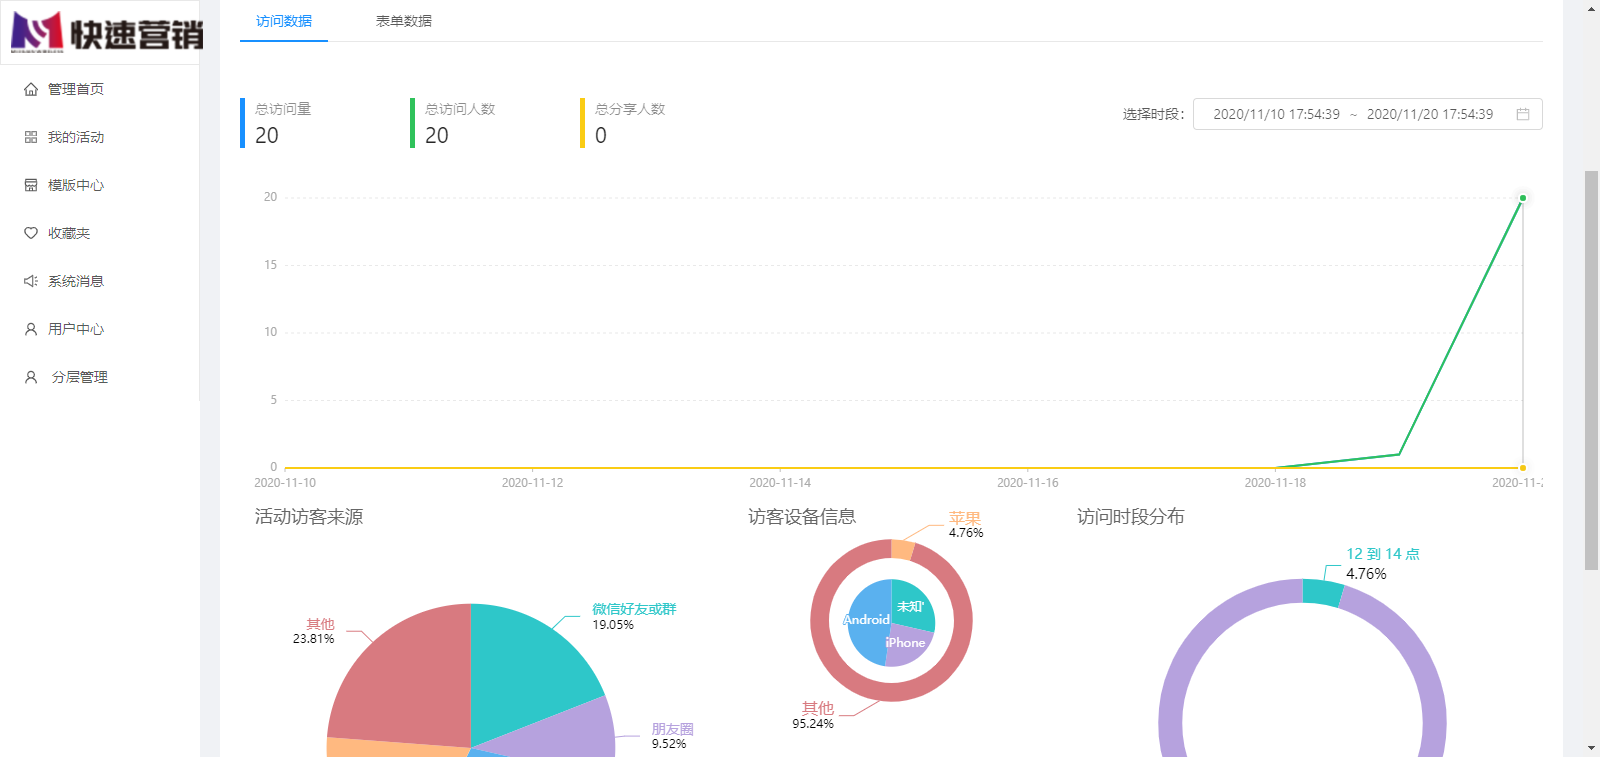The image size is (1600, 757).
Task: Click the home icon beside 管理首页
Action: (31, 89)
